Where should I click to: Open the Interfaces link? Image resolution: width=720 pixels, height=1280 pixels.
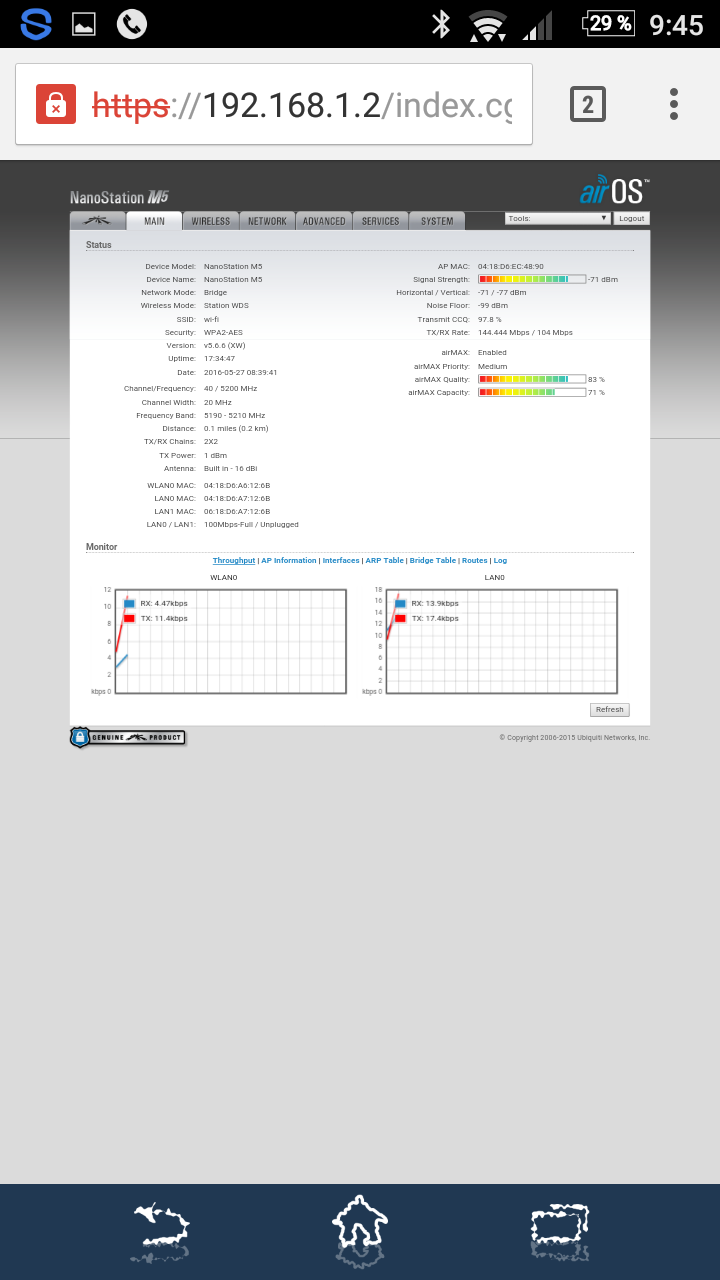tap(341, 561)
